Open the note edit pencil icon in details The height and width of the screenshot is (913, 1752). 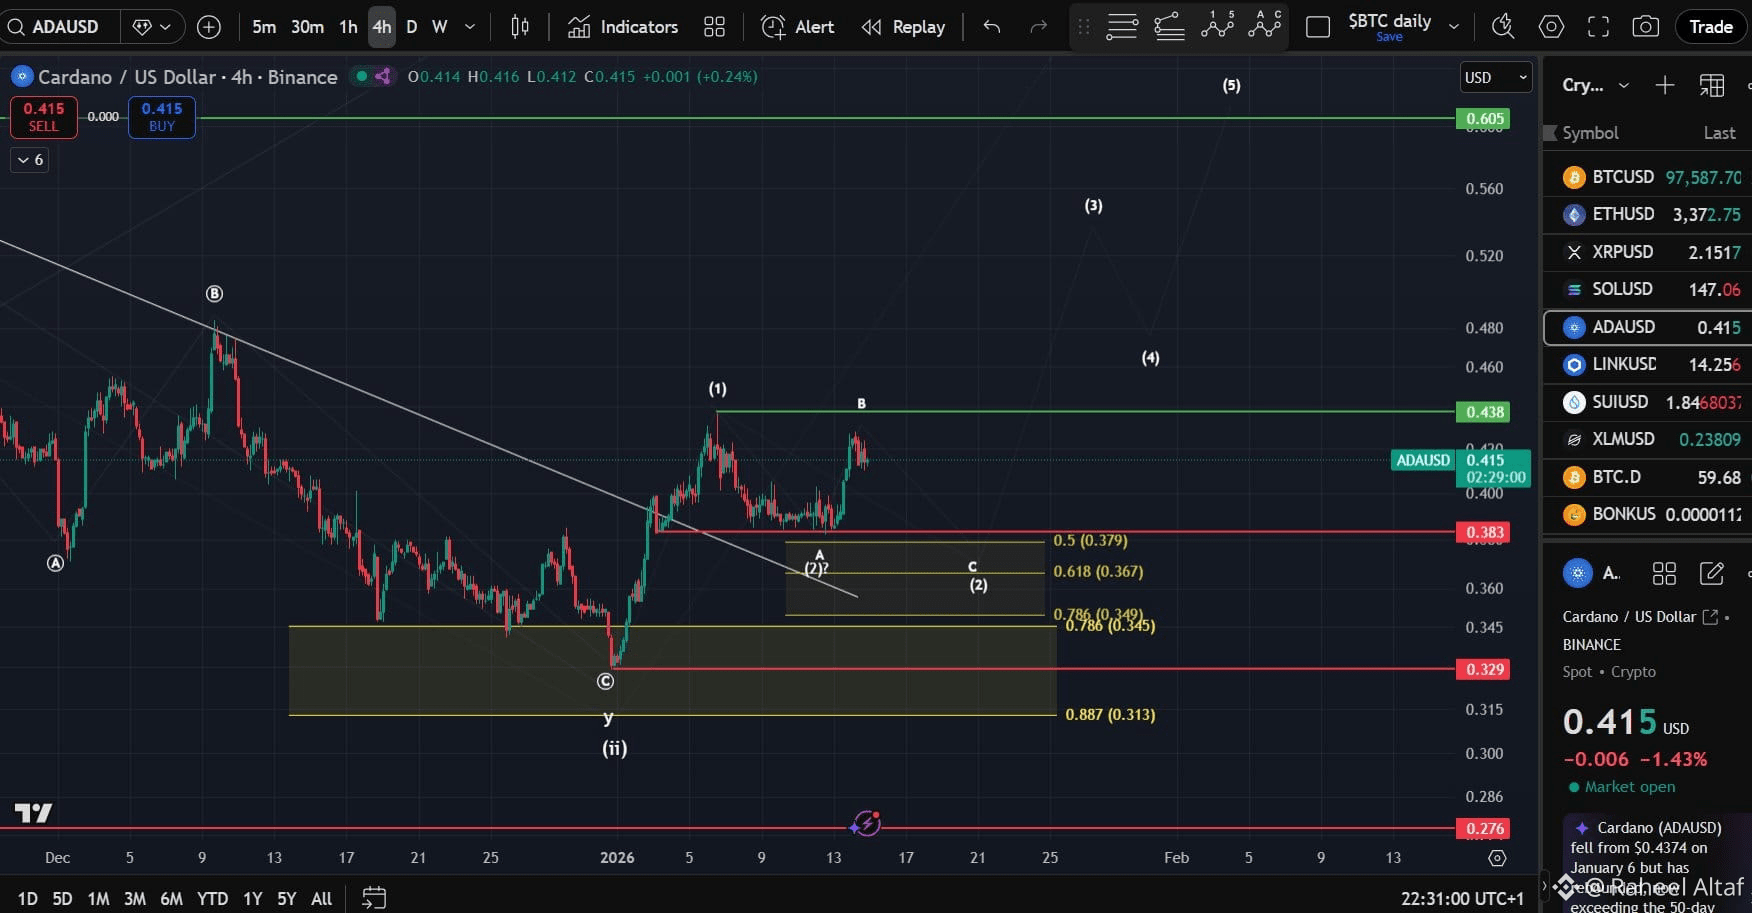(1711, 573)
